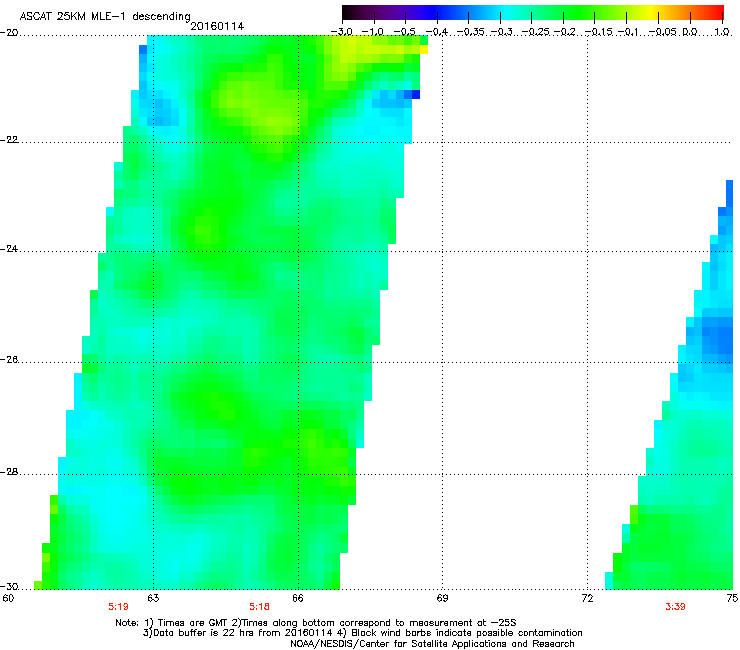The width and height of the screenshot is (740, 650).
Task: Click the longitude label 75
Action: (x=732, y=599)
